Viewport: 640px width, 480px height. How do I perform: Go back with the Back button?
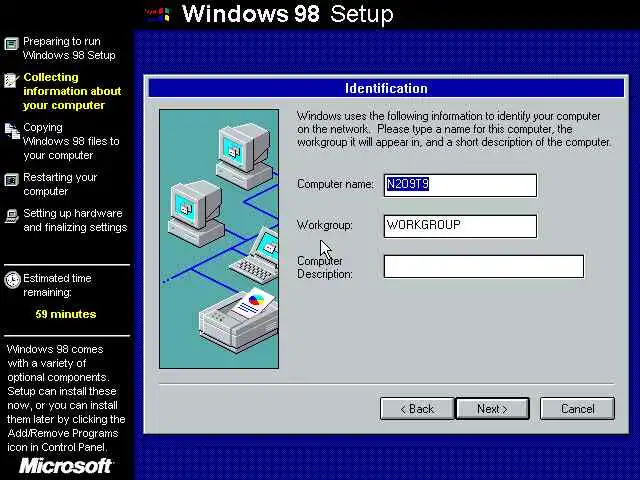417,409
